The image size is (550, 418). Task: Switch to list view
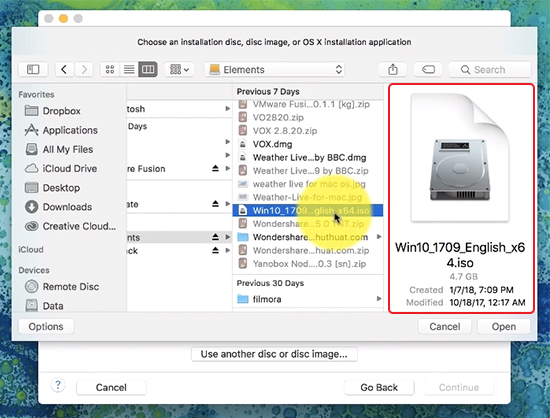click(x=129, y=69)
